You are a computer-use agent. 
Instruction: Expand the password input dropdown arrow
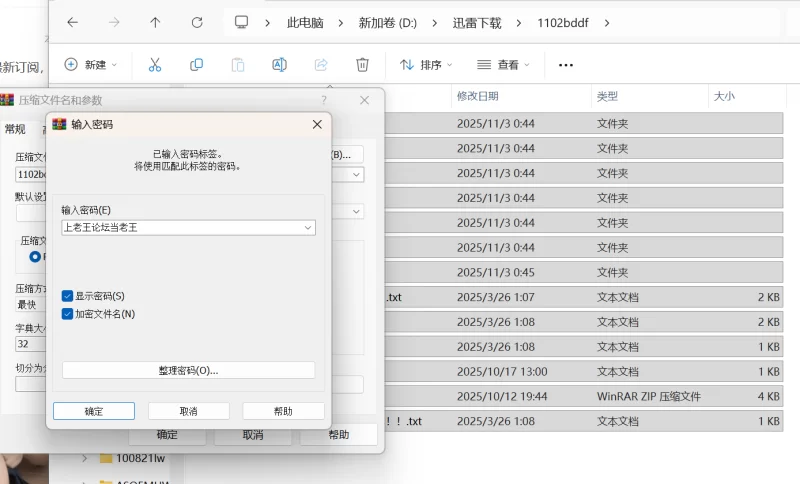(308, 228)
